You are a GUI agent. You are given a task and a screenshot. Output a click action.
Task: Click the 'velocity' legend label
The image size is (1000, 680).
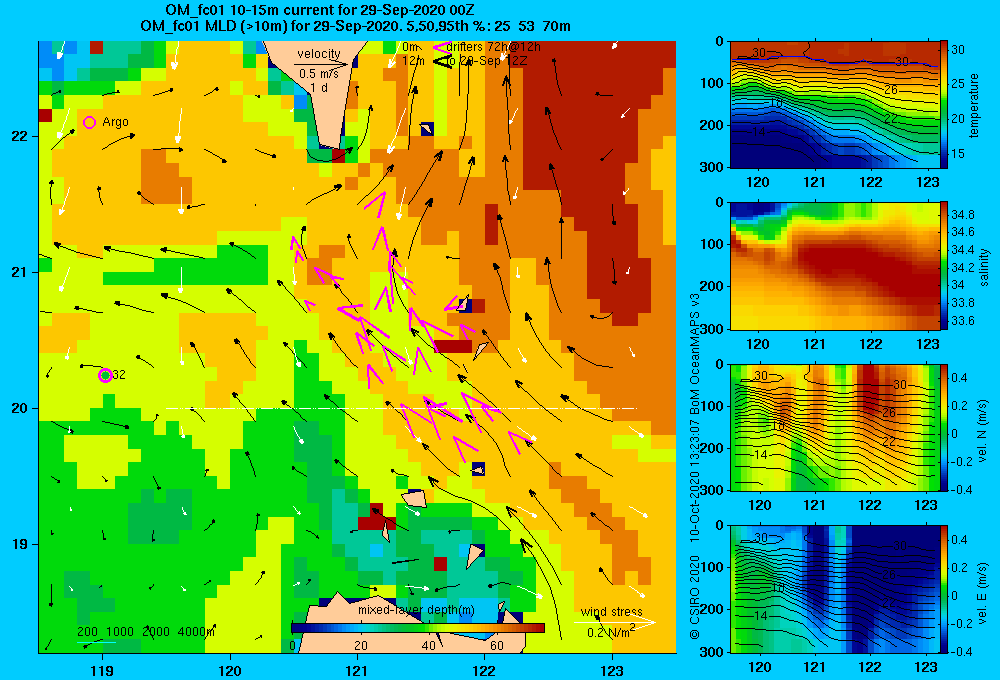tap(318, 54)
